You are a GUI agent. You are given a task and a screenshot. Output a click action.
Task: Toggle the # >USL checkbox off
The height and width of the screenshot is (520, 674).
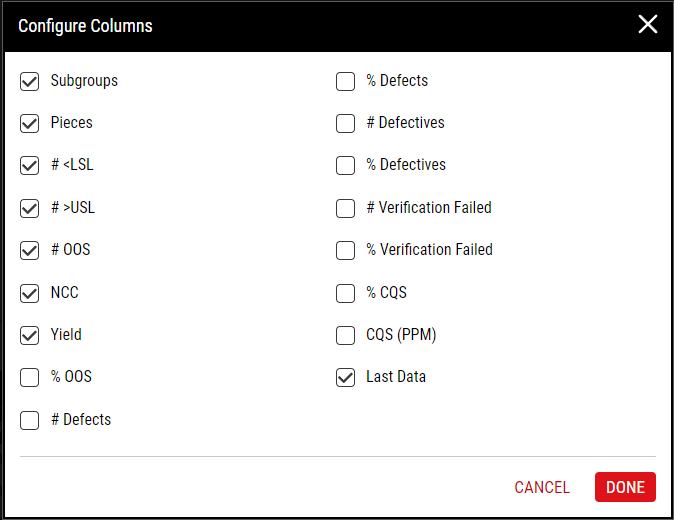pyautogui.click(x=29, y=208)
